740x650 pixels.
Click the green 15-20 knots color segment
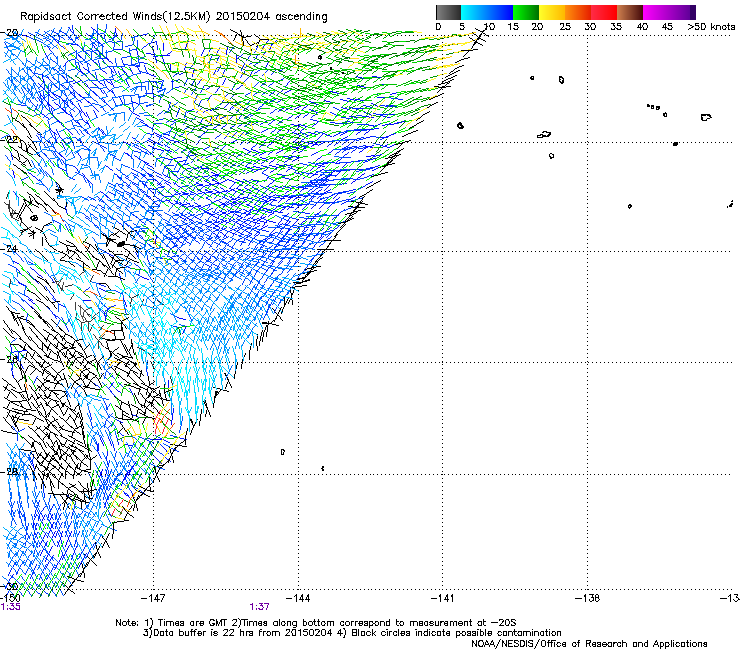pos(526,12)
